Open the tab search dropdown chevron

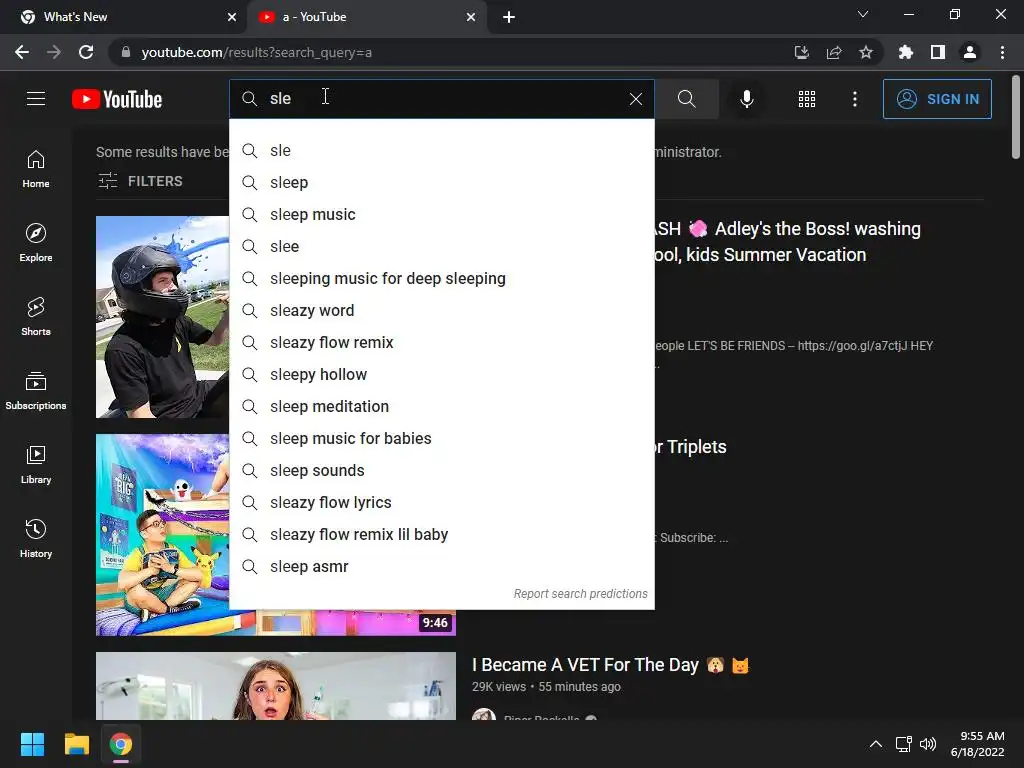click(863, 14)
